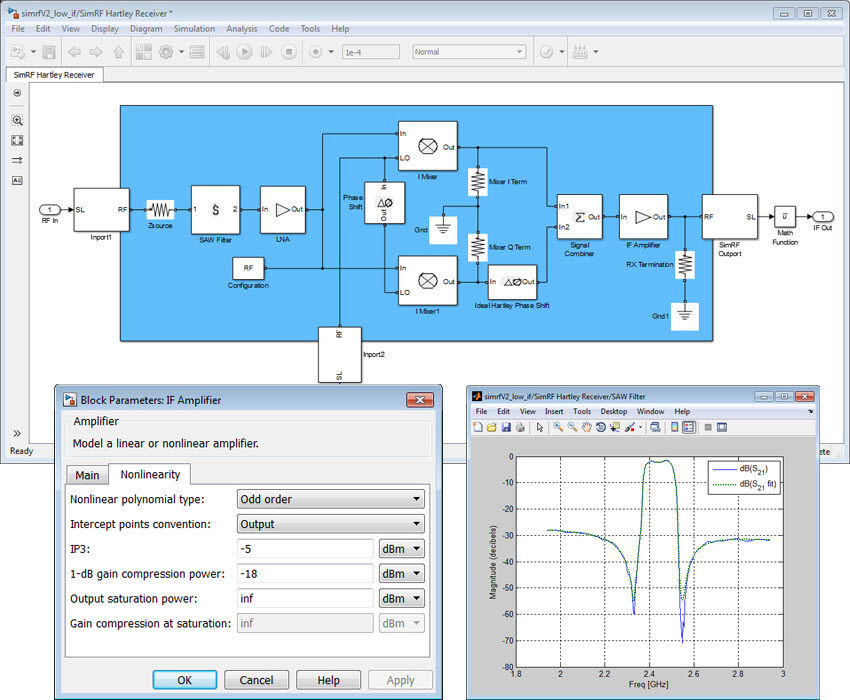Select the Zoom Out tool in figure toolbar
Viewport: 850px width, 700px height.
click(572, 427)
